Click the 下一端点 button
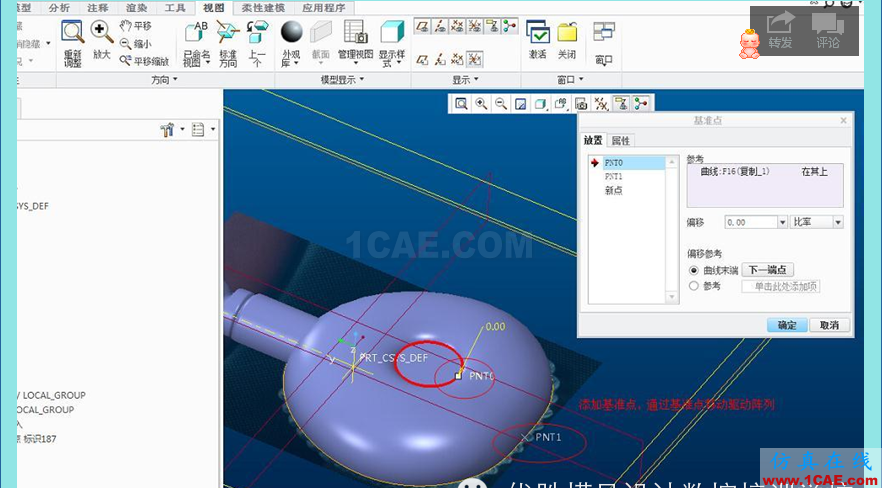 tap(767, 270)
